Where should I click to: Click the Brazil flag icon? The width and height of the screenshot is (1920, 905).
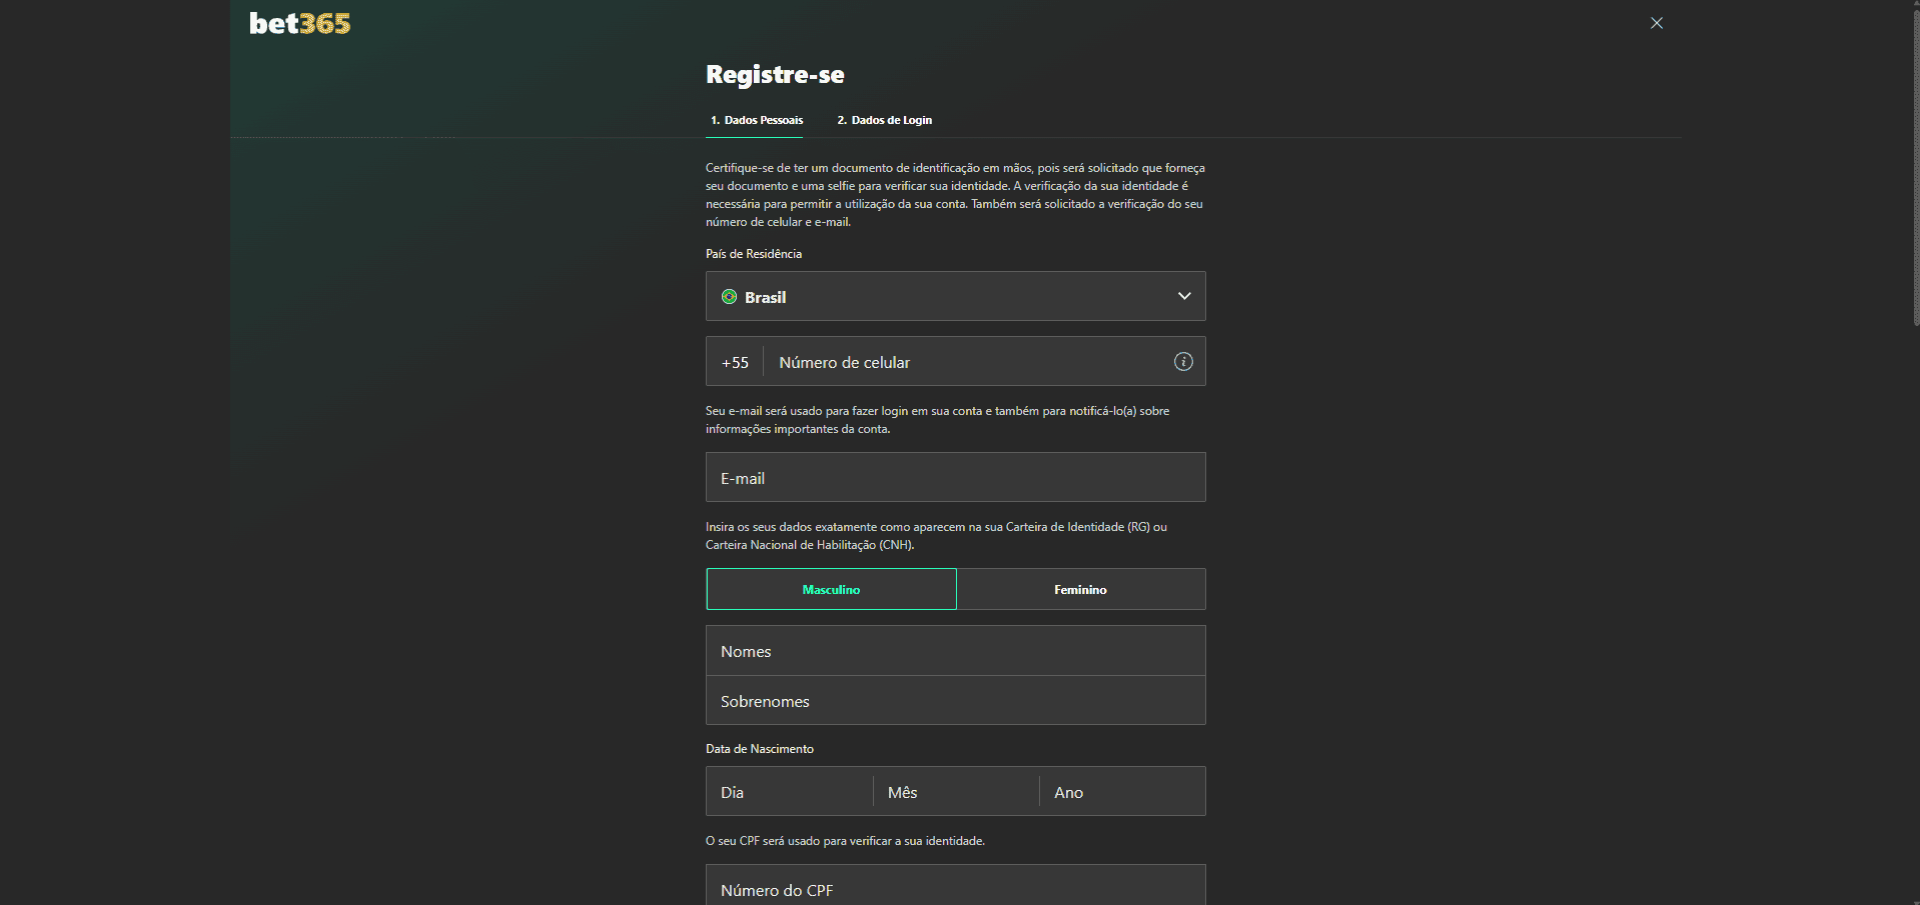tap(729, 296)
